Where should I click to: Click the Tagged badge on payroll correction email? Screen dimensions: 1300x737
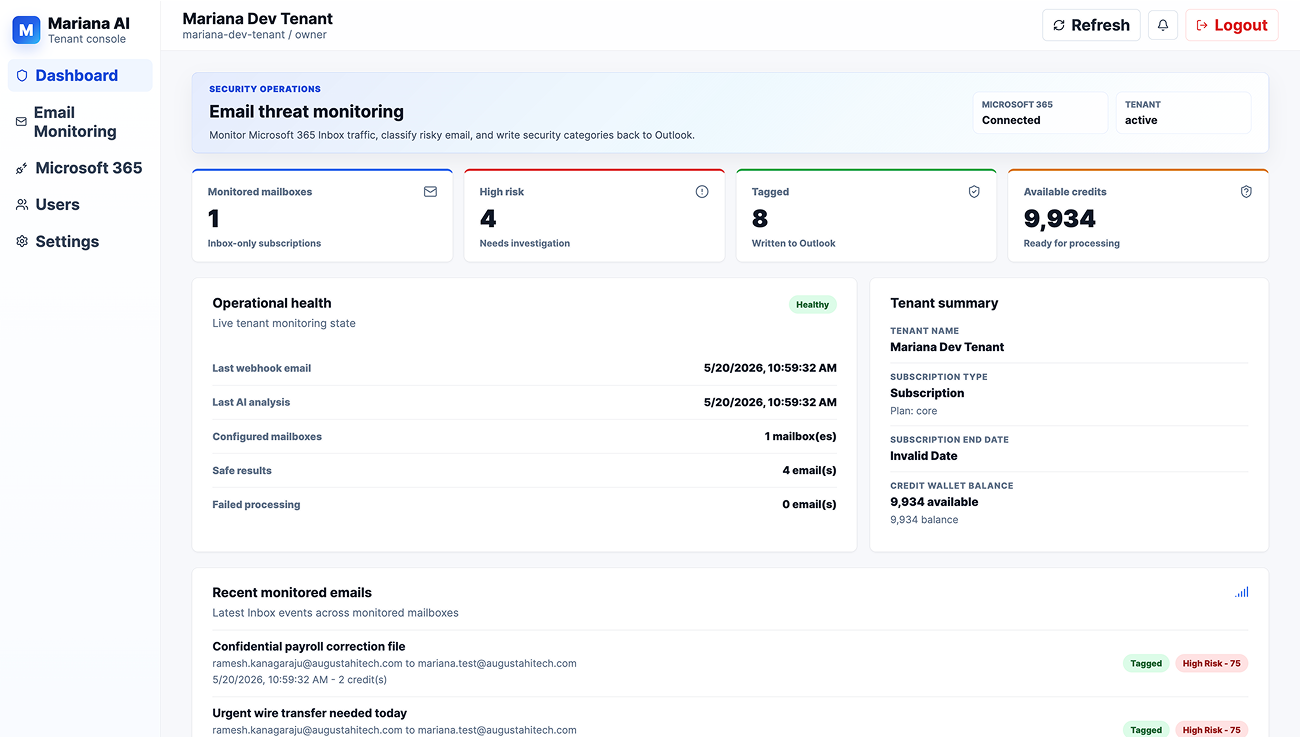[x=1146, y=663]
